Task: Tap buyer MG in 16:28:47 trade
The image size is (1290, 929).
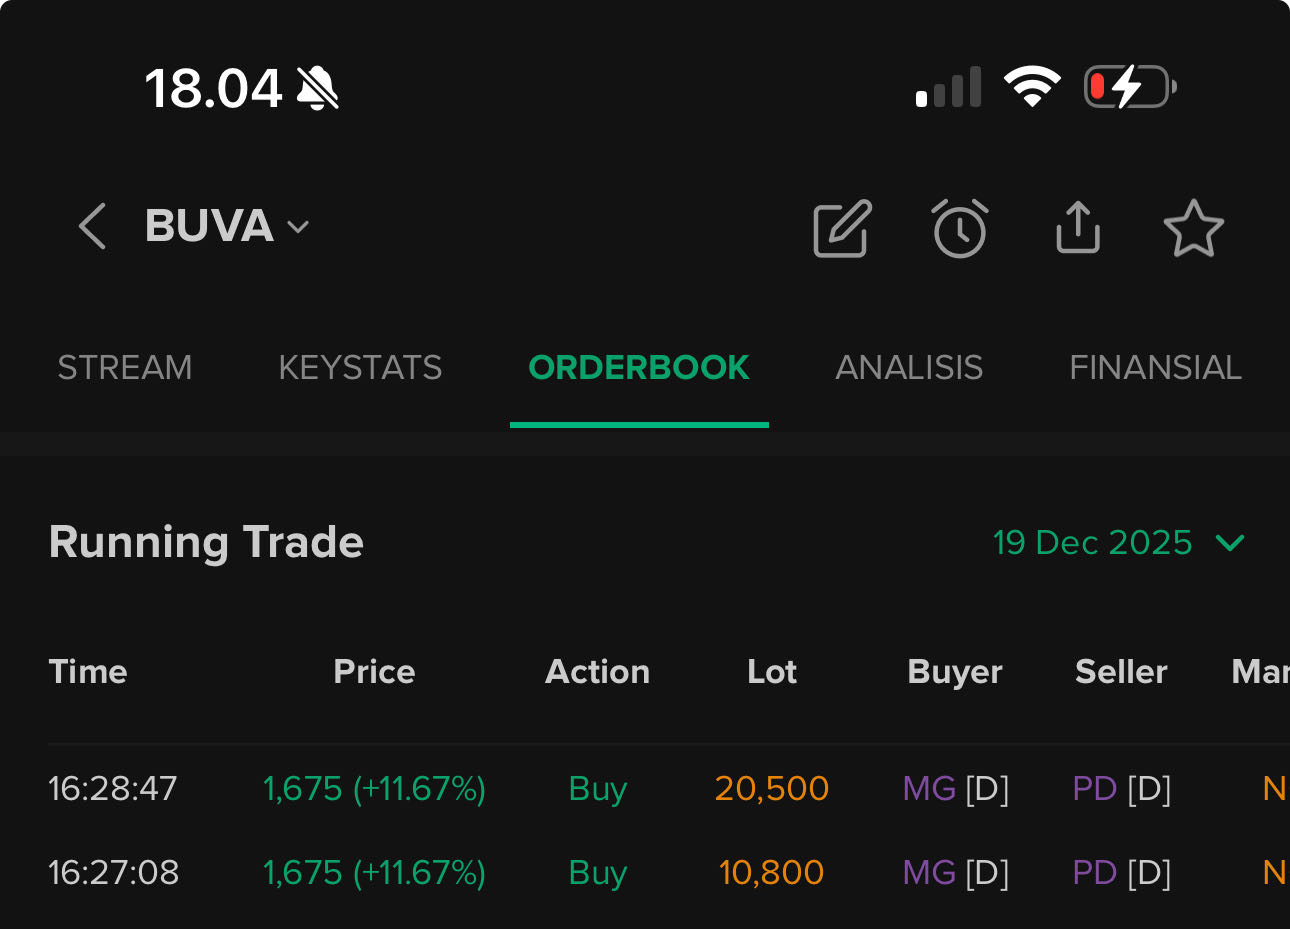Action: [x=929, y=789]
